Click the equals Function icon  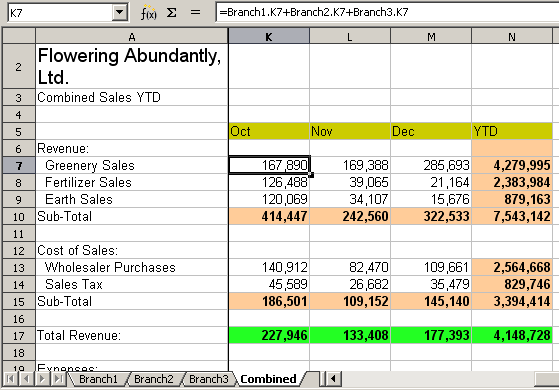coord(195,12)
